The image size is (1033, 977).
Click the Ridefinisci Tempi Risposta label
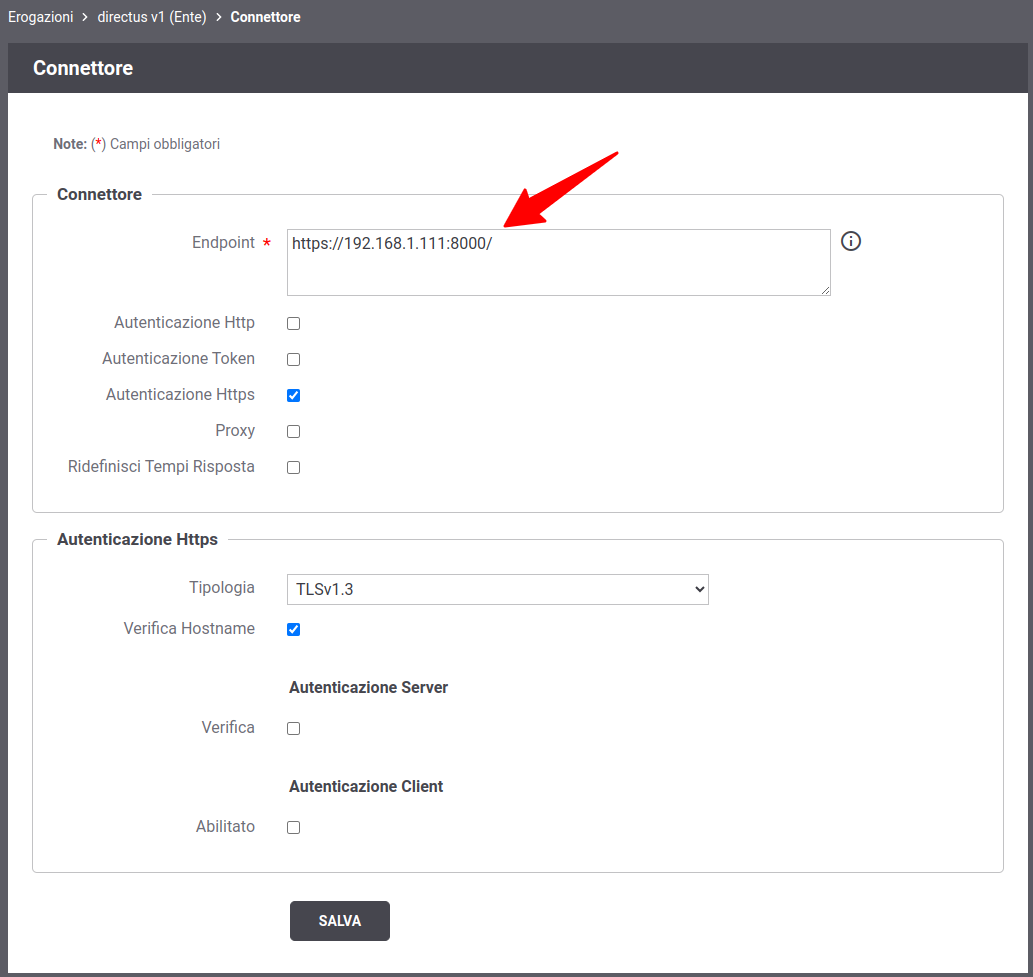click(x=161, y=467)
